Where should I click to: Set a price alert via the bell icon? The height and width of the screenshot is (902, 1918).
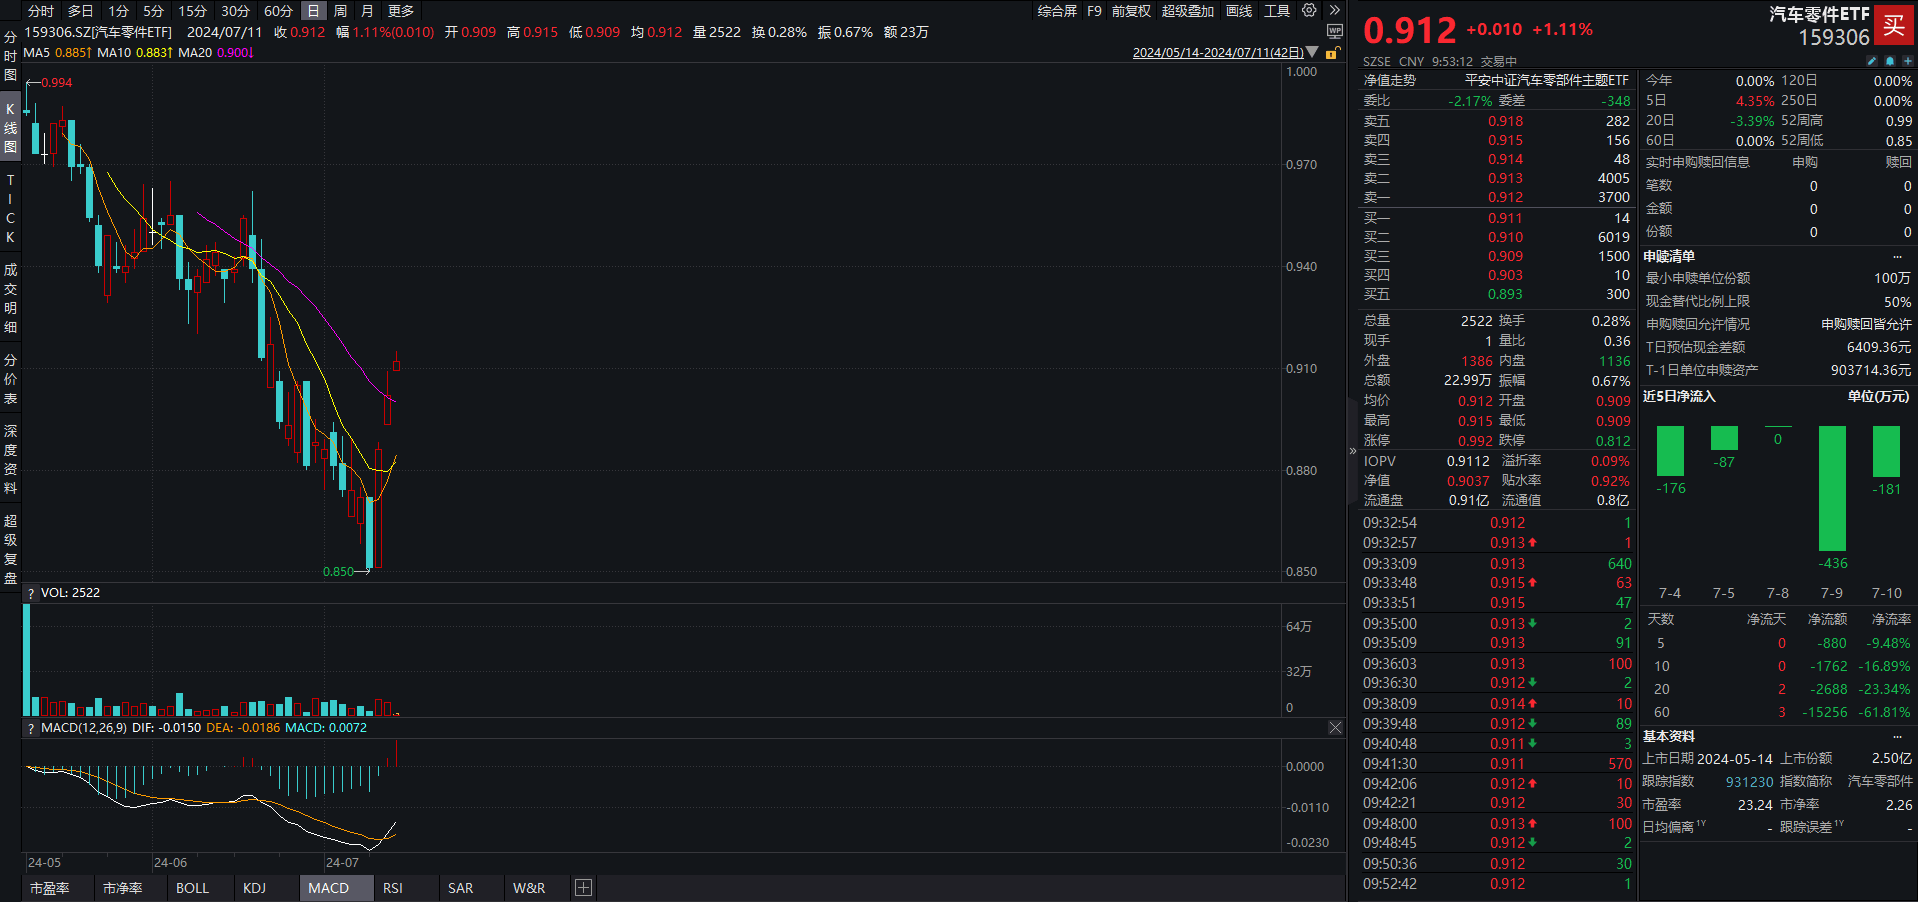1890,60
